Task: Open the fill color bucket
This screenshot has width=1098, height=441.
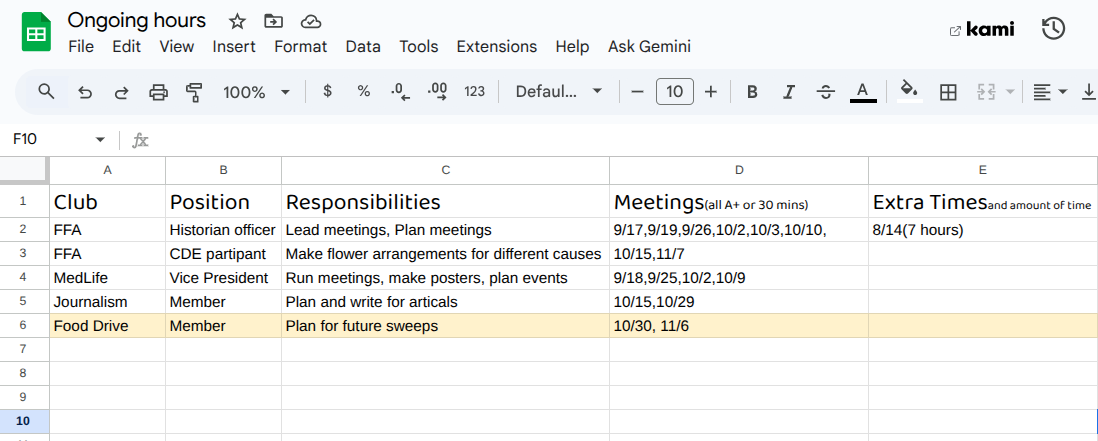Action: point(909,92)
